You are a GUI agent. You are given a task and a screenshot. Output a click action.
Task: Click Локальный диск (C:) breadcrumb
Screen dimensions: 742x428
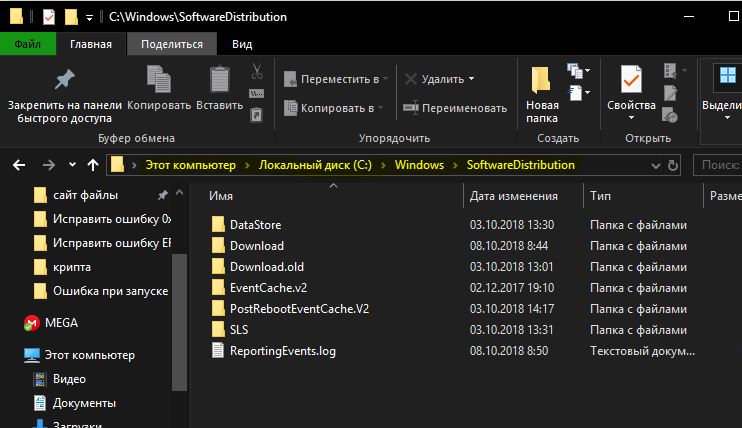(315, 165)
